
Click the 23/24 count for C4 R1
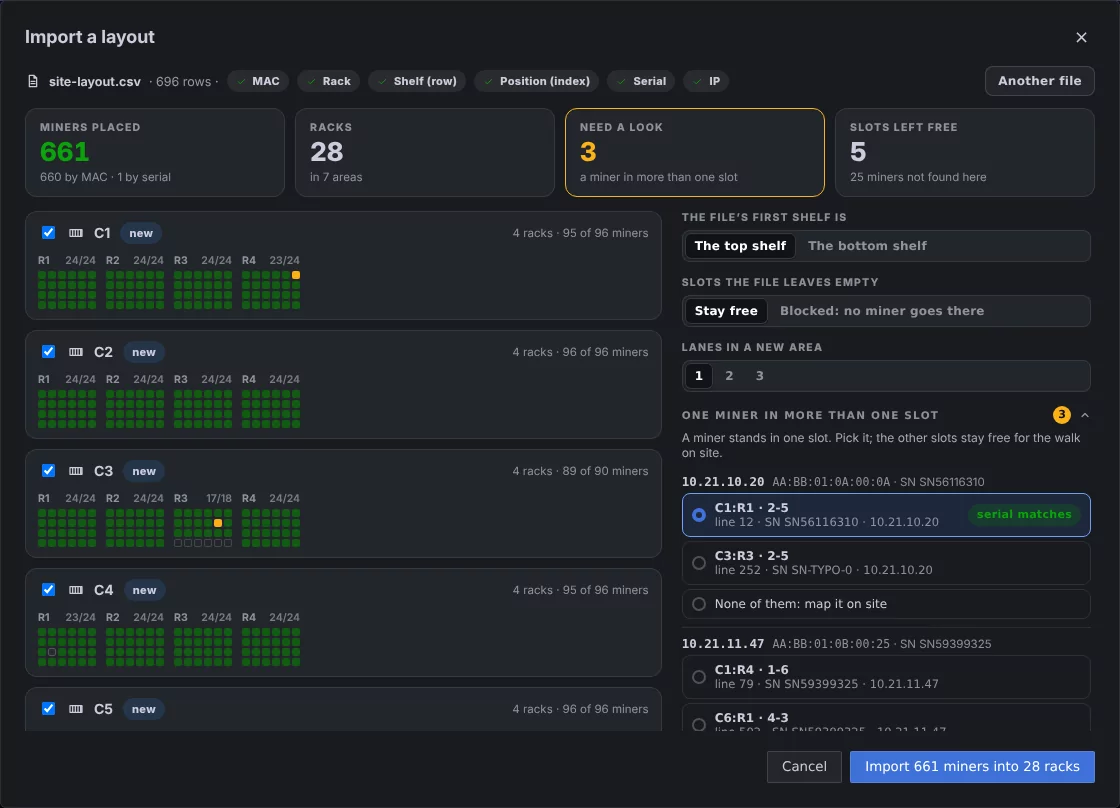click(x=80, y=617)
